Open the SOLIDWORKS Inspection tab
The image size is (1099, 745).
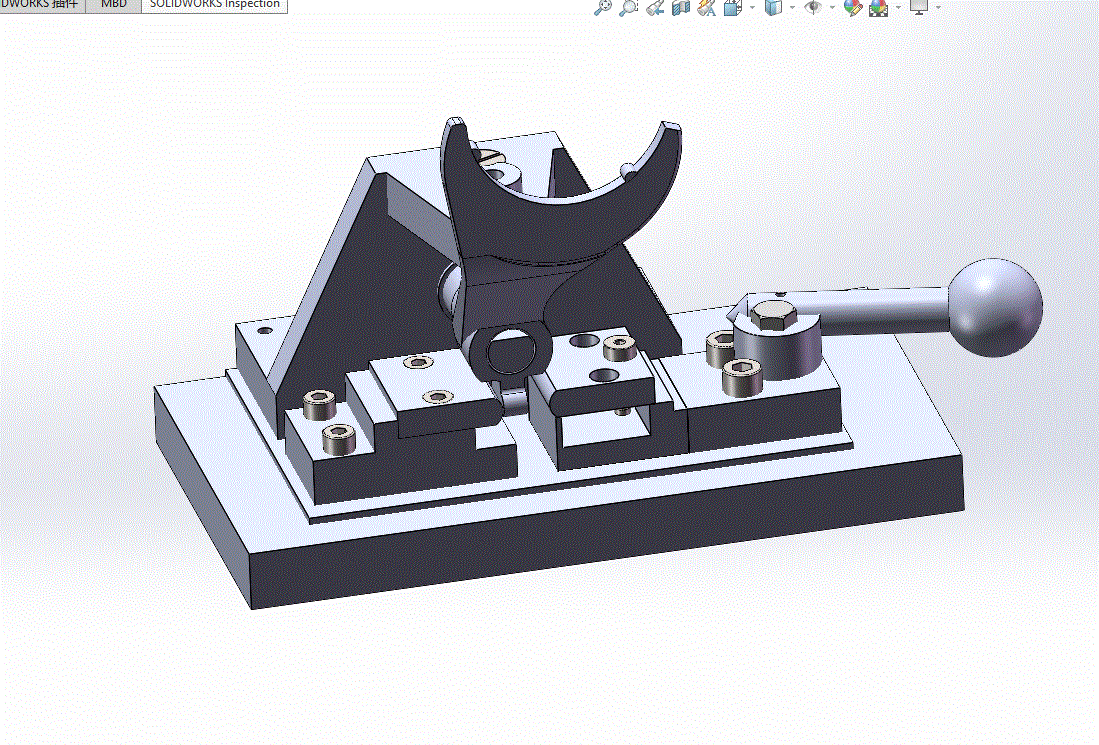tap(214, 6)
